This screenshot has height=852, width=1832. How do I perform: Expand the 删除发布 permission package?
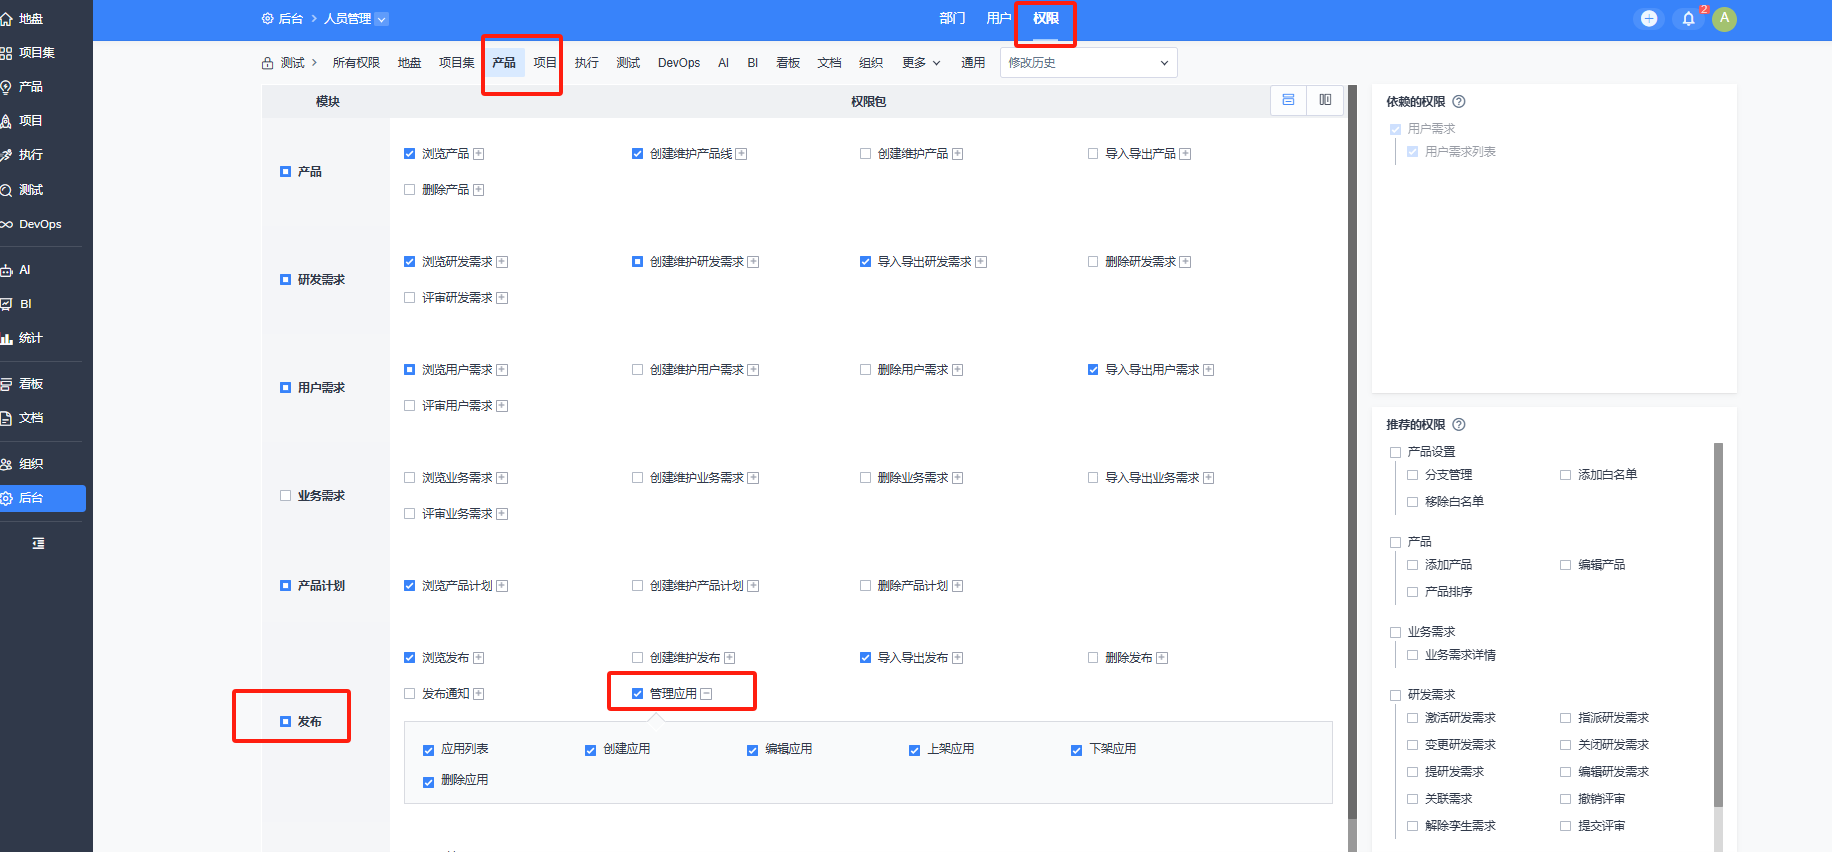point(1162,658)
